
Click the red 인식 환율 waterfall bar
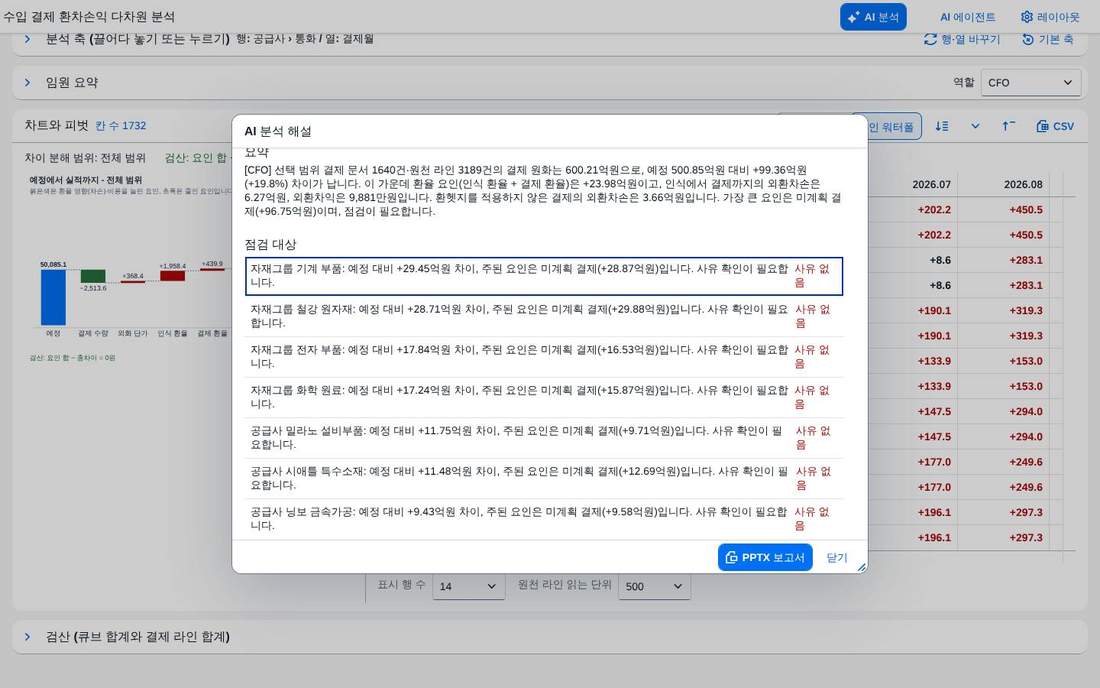pyautogui.click(x=173, y=276)
